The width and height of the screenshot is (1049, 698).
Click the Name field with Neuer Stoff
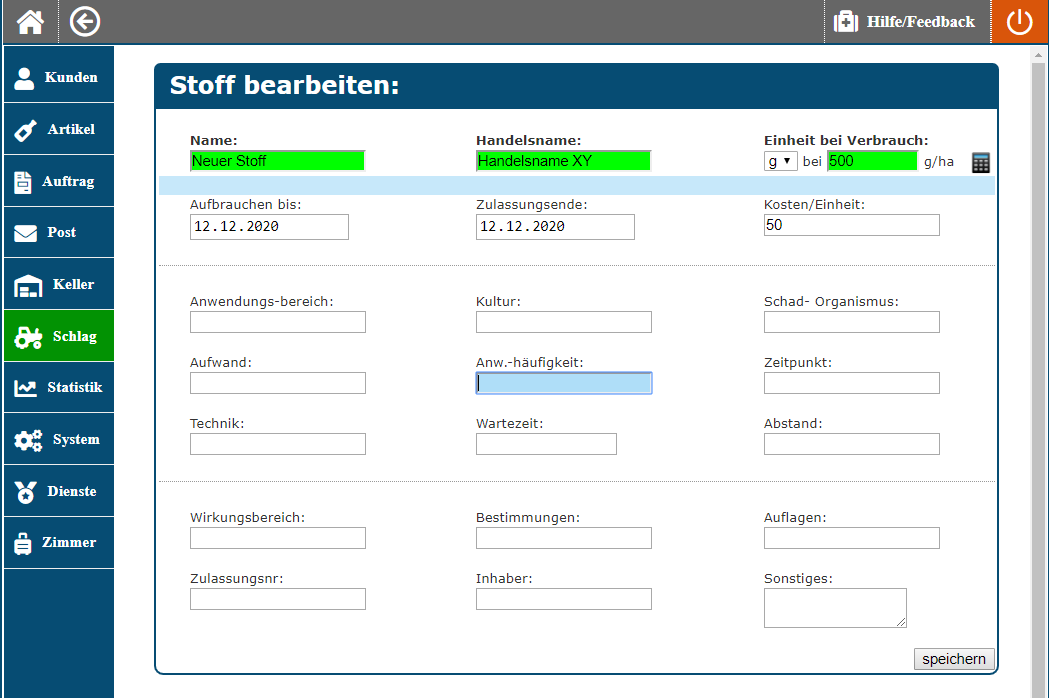277,161
